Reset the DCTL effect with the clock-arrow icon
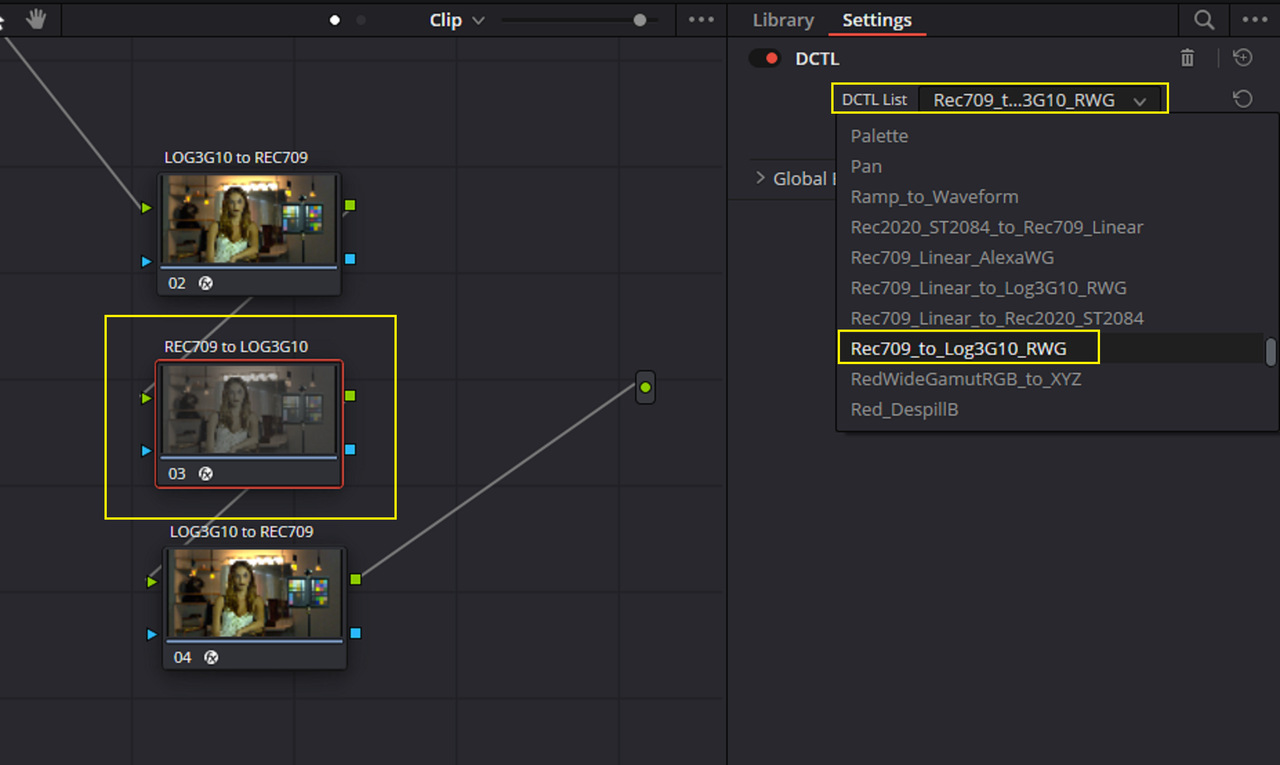Screen dimensions: 1280x765 coord(1242,58)
